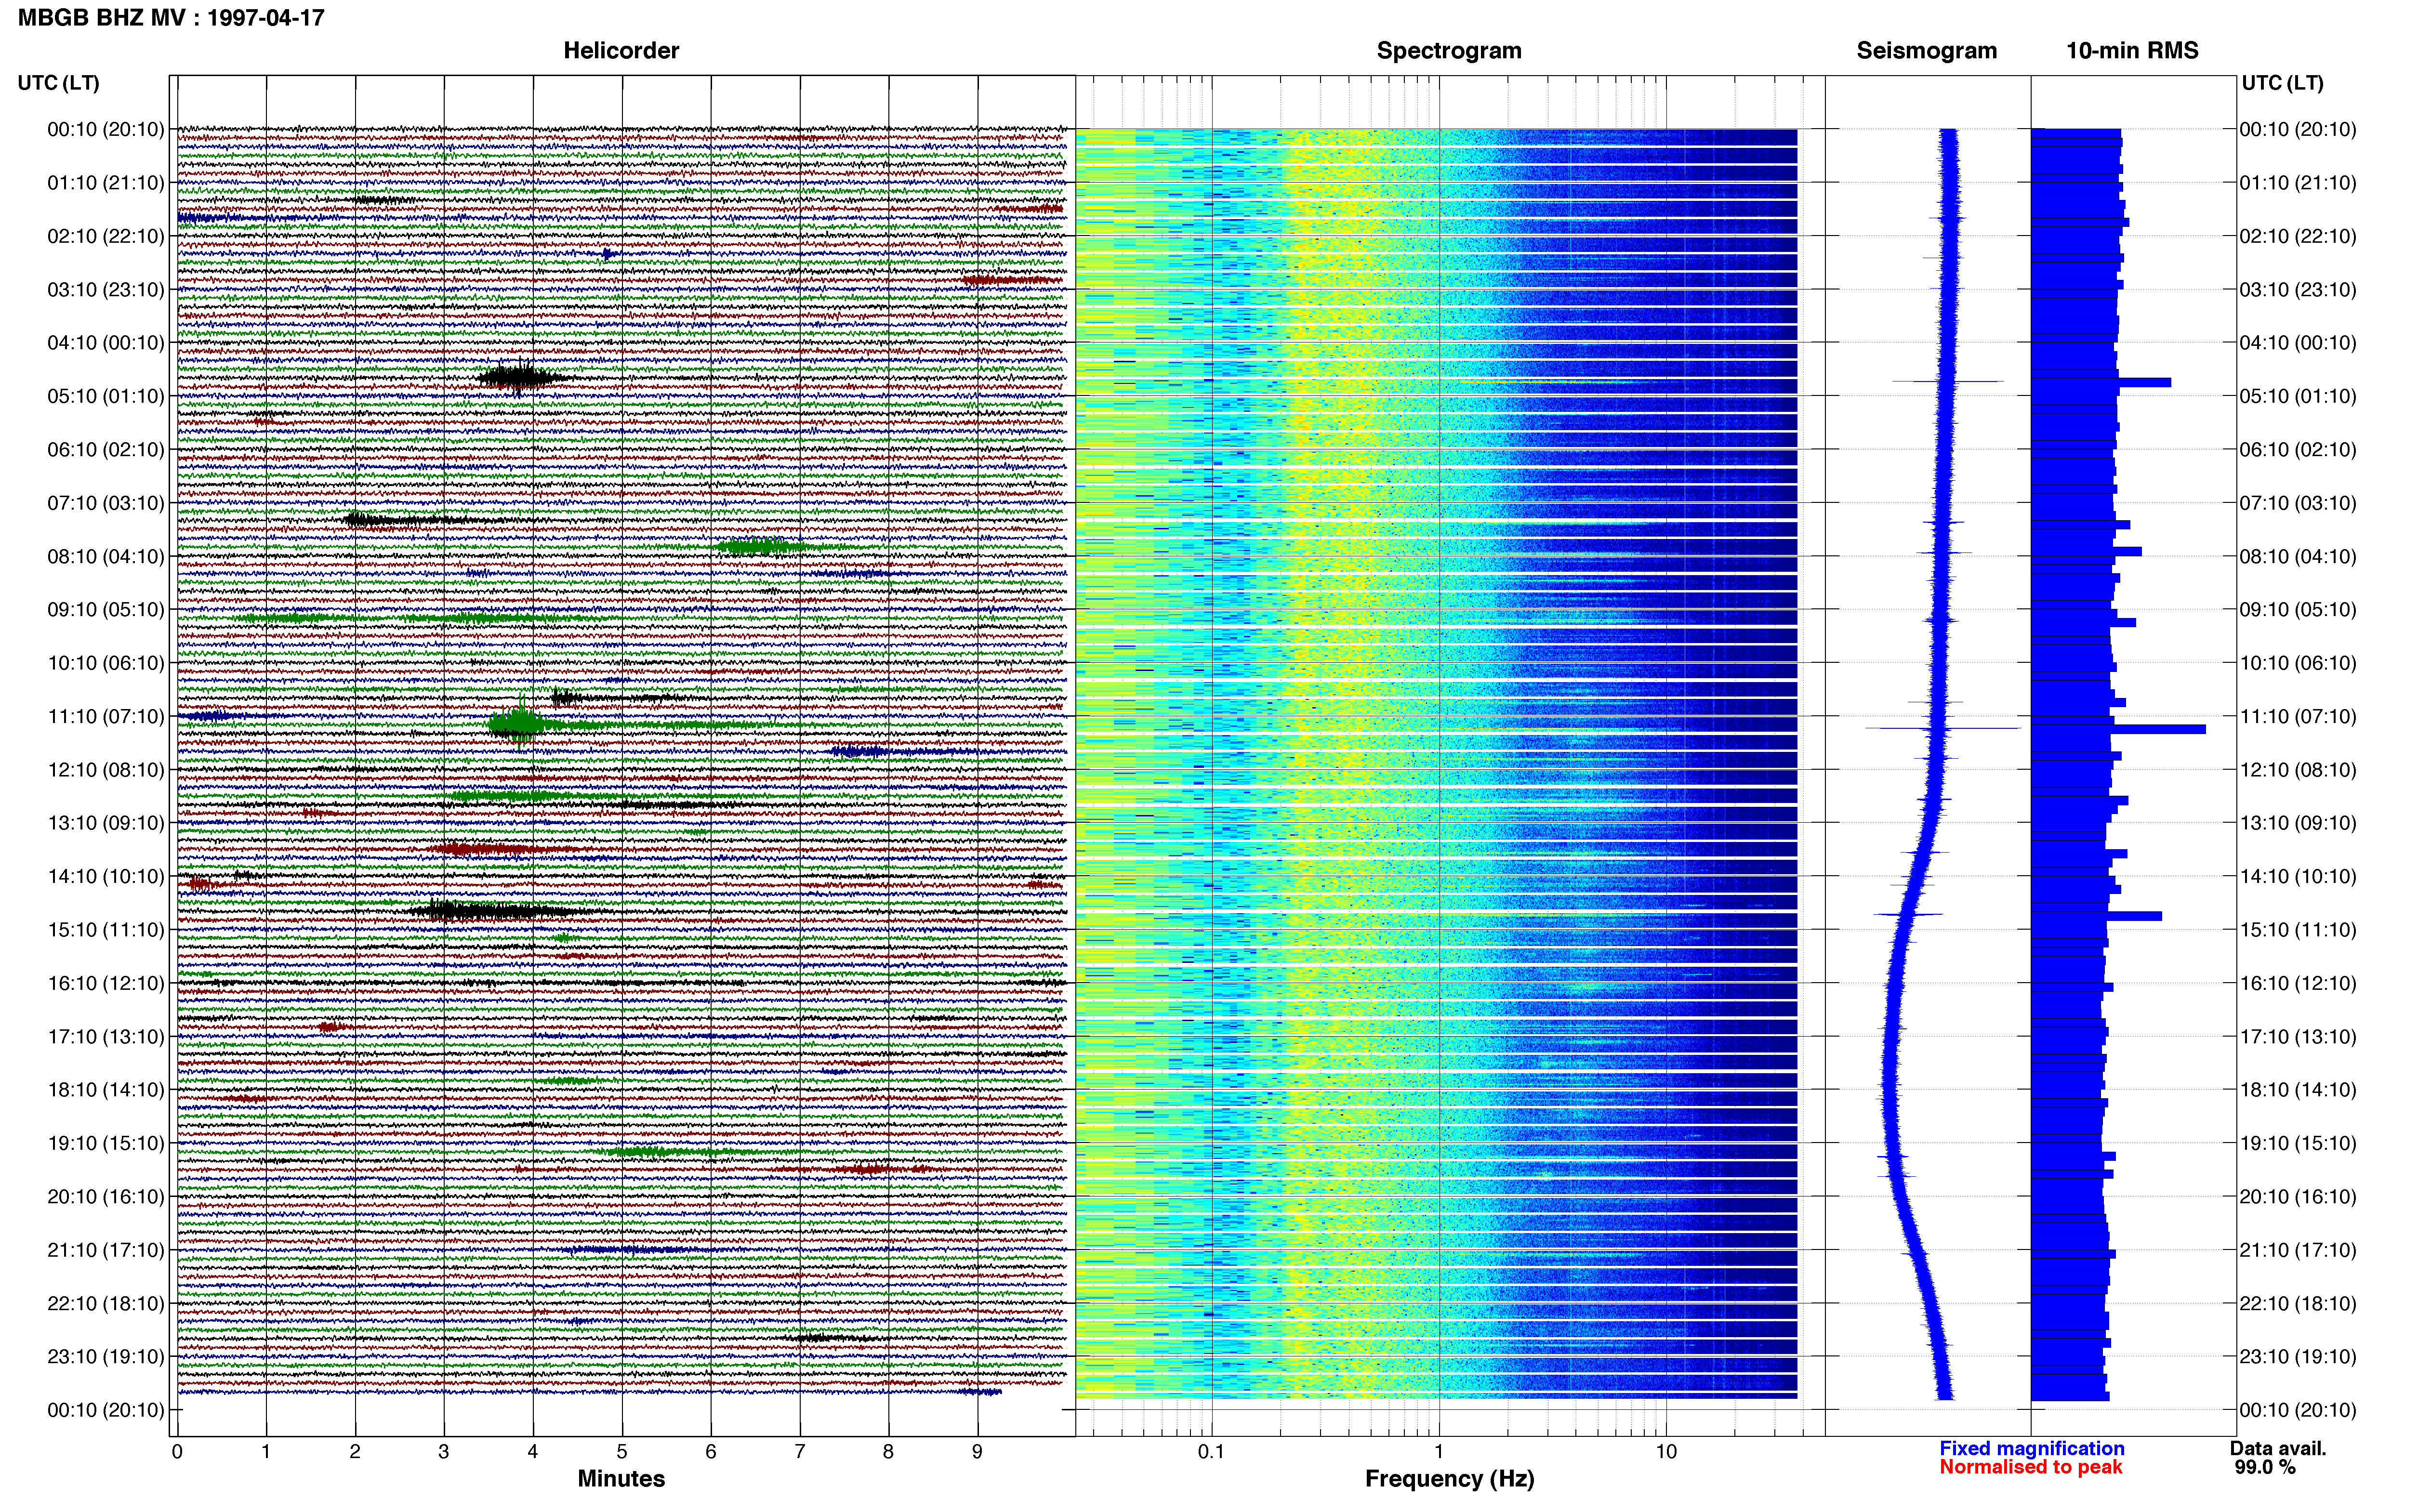Click left time label '13:10 (09:10)'

tap(106, 823)
